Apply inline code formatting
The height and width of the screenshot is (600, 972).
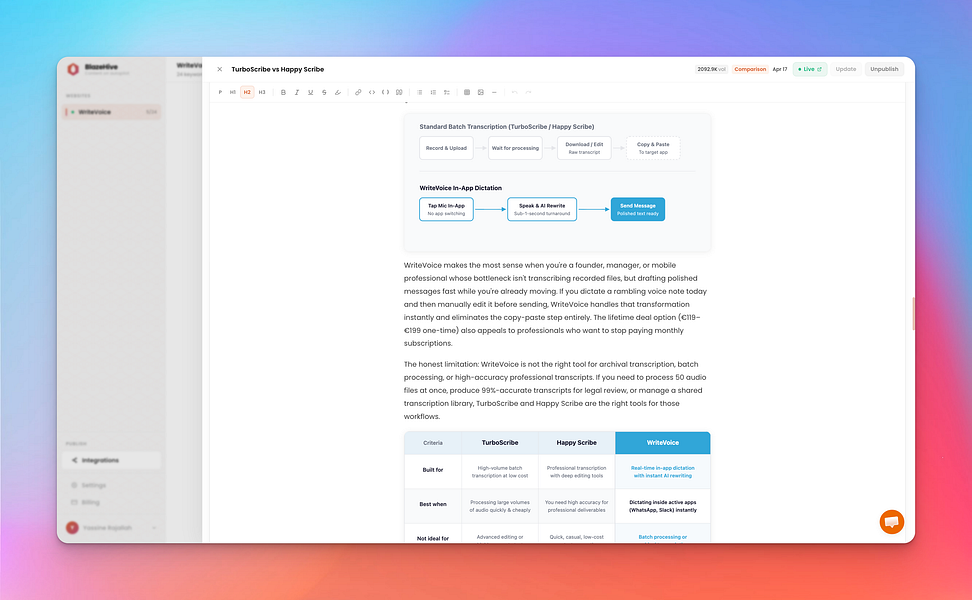372,92
